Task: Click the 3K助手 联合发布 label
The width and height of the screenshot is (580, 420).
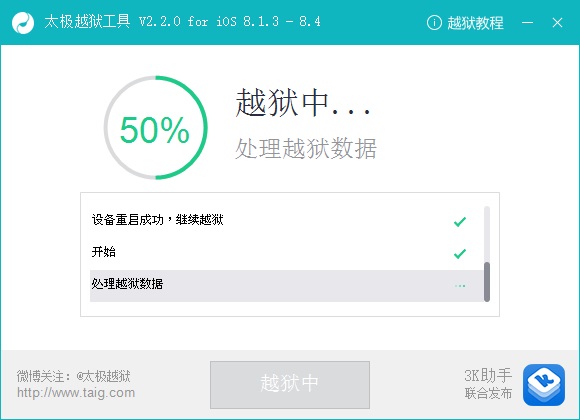Action: (x=488, y=384)
